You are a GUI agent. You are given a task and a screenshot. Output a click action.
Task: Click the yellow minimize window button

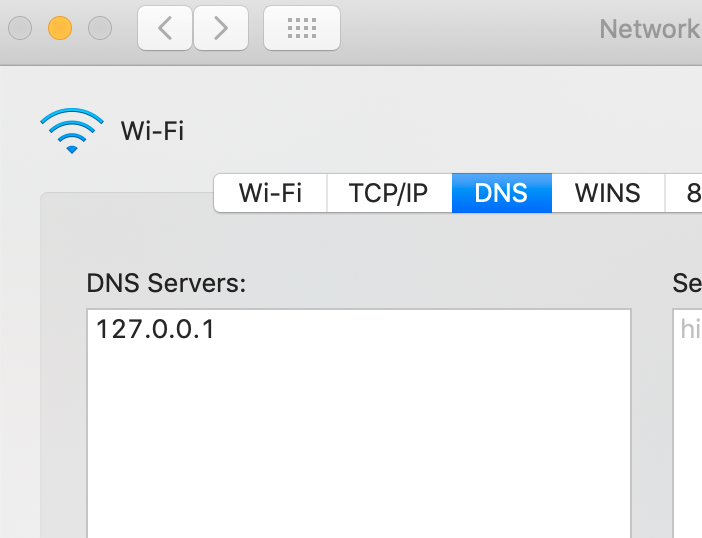(60, 28)
